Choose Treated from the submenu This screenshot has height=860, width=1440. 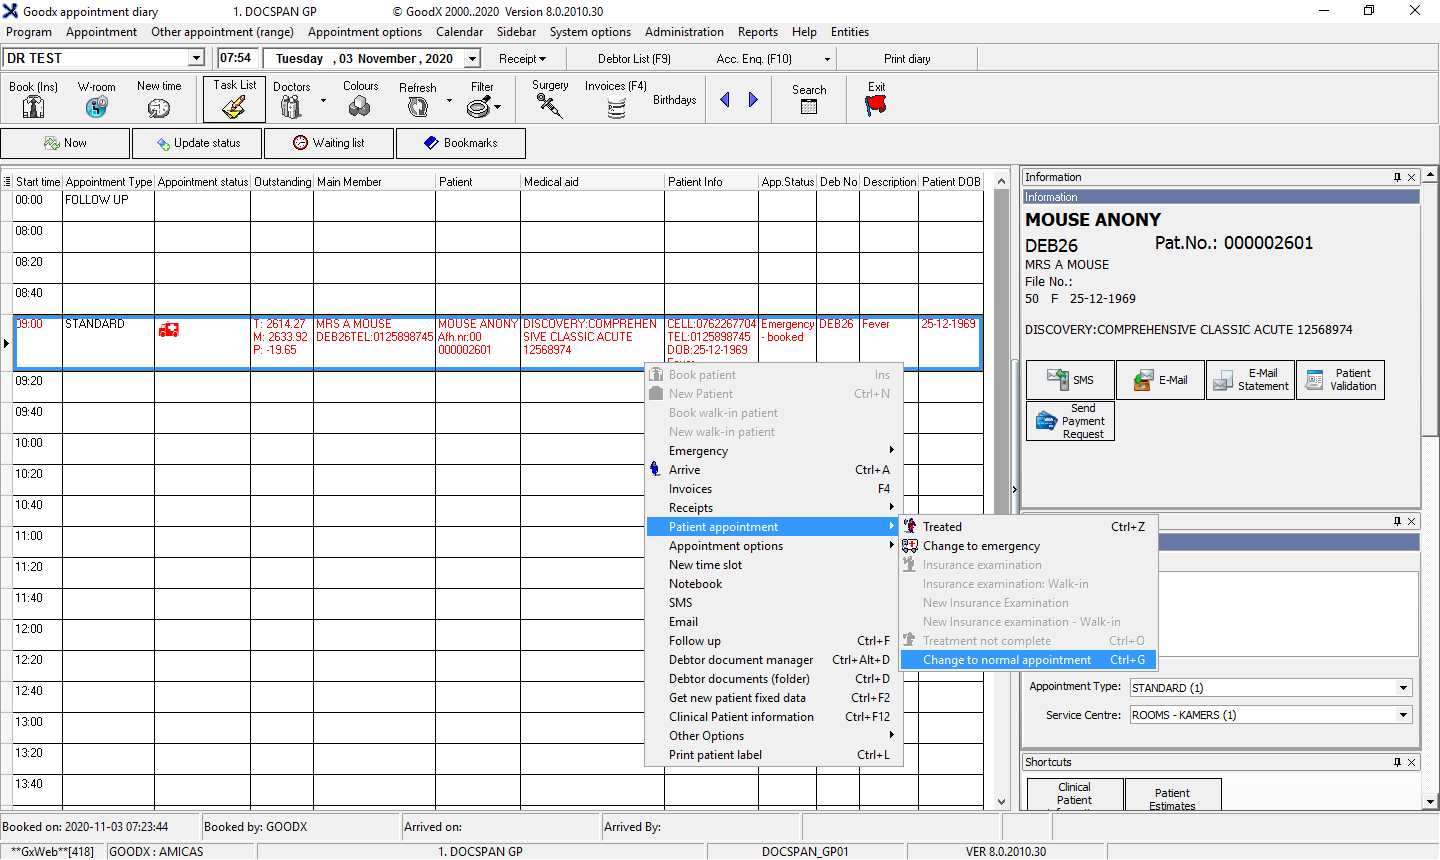942,527
